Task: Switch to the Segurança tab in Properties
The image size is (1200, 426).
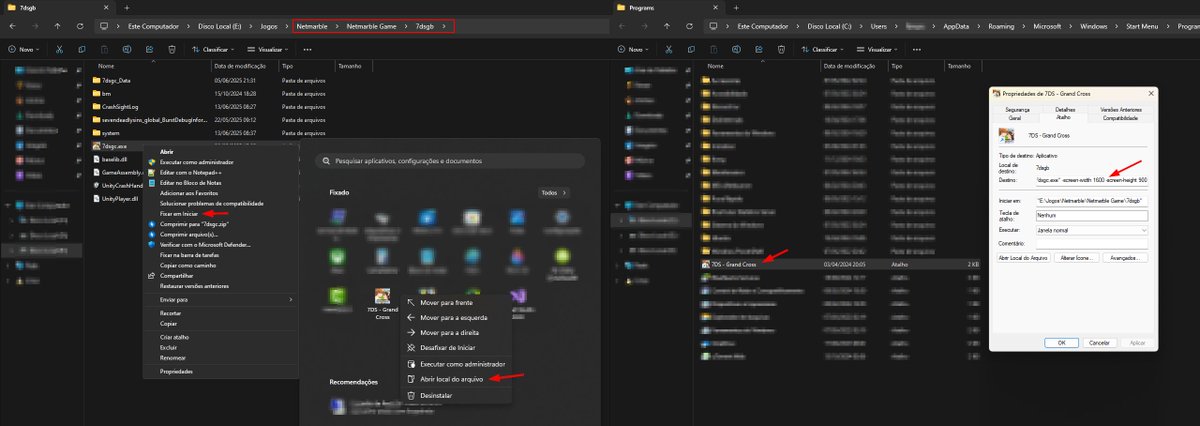Action: click(x=1015, y=108)
